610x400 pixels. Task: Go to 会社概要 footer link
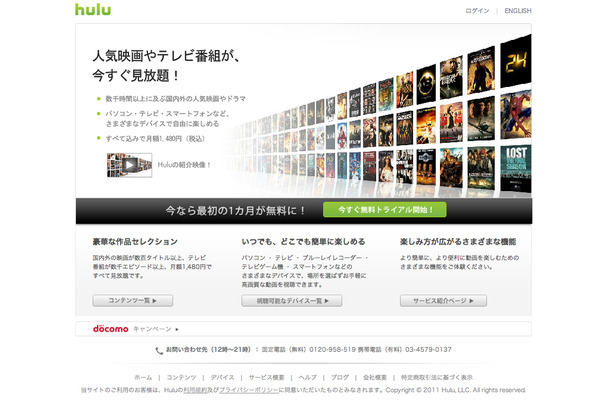[375, 377]
